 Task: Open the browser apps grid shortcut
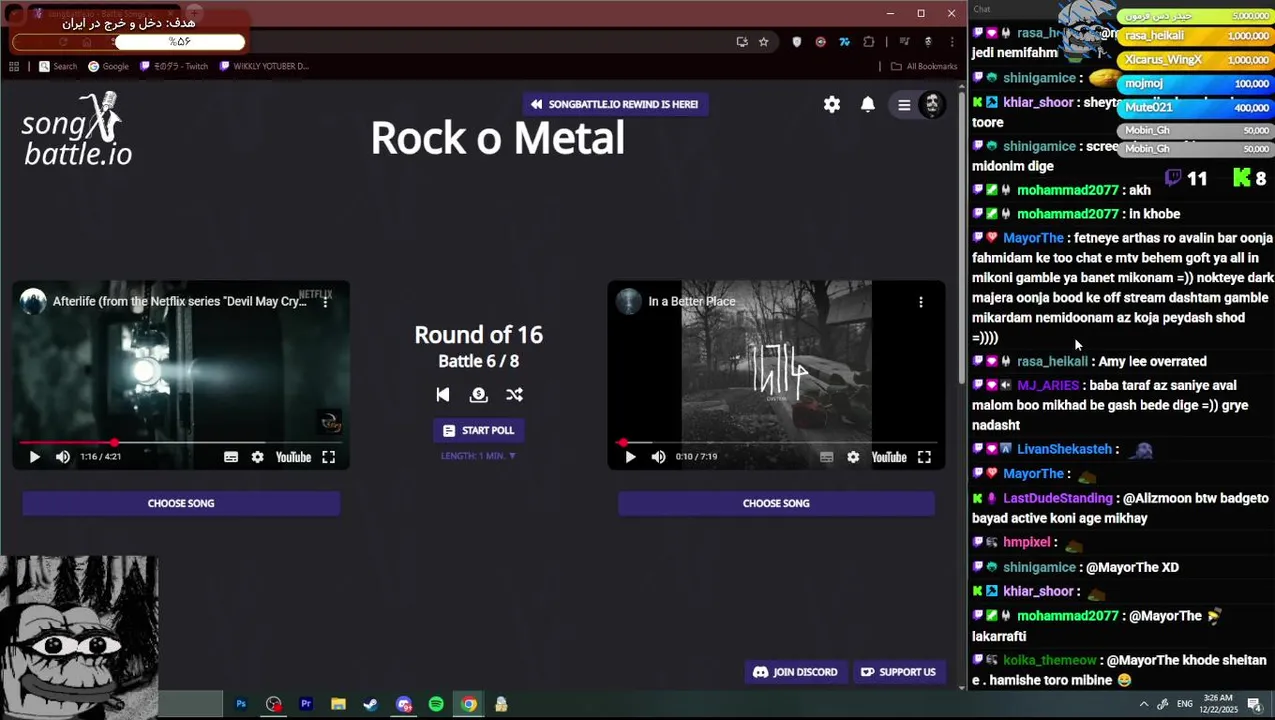pos(14,66)
